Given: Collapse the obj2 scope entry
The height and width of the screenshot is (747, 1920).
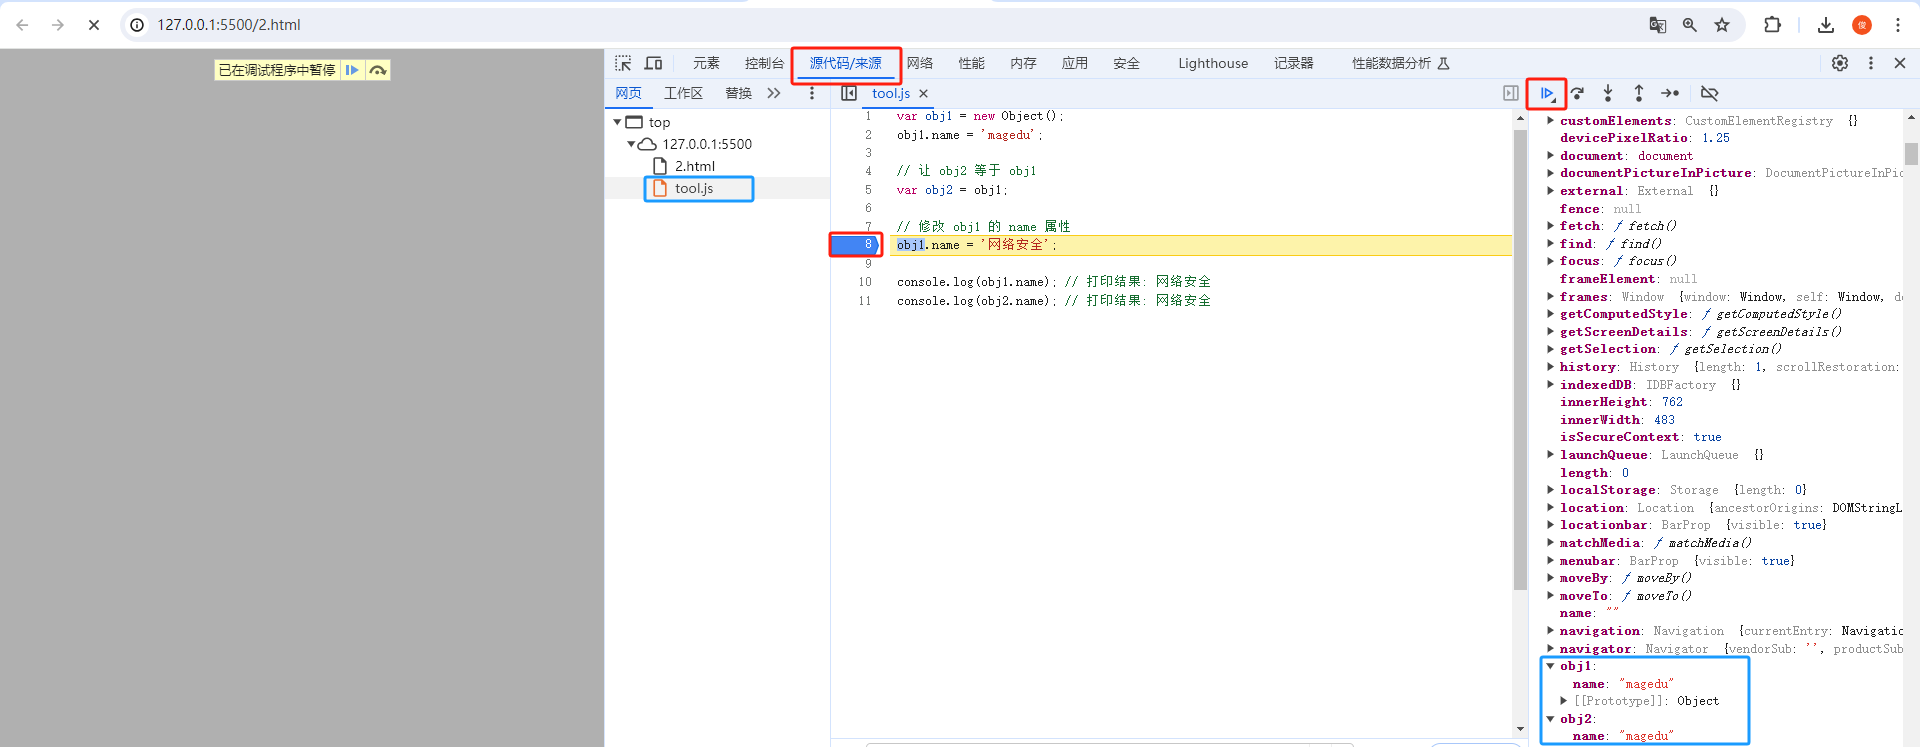Looking at the screenshot, I should [1551, 718].
